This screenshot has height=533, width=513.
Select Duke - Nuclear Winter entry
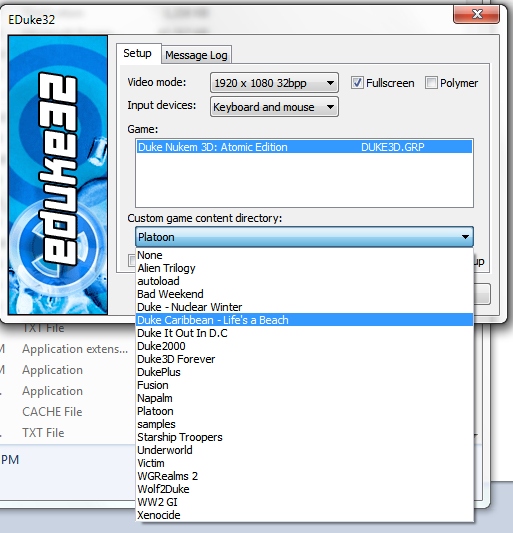[304, 307]
